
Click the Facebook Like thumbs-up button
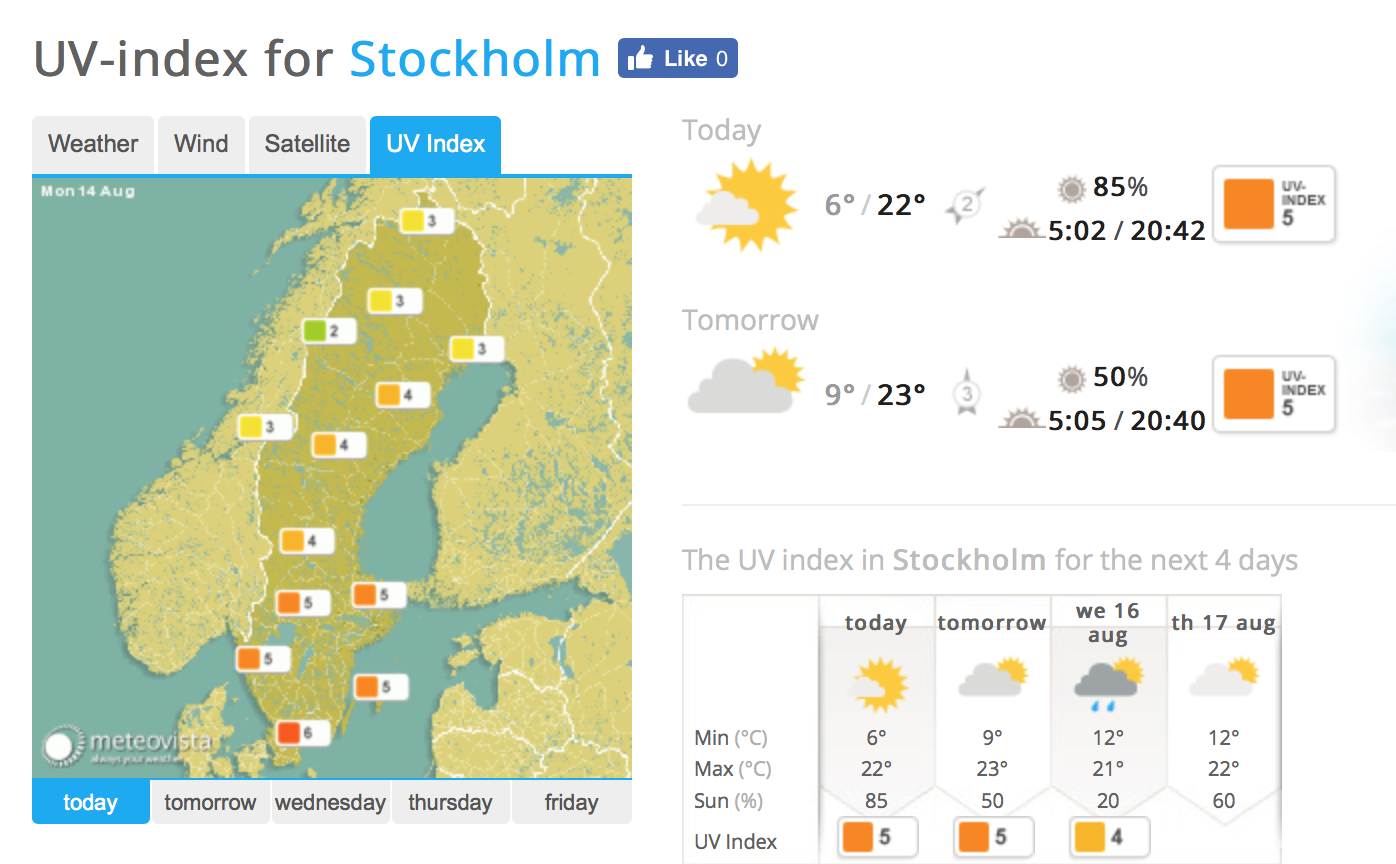[677, 59]
